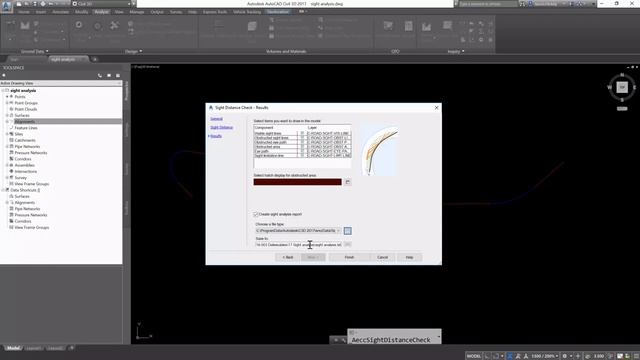This screenshot has width=640, height=360.
Task: Click the Pressure Networks icon in tree
Action: 11,153
